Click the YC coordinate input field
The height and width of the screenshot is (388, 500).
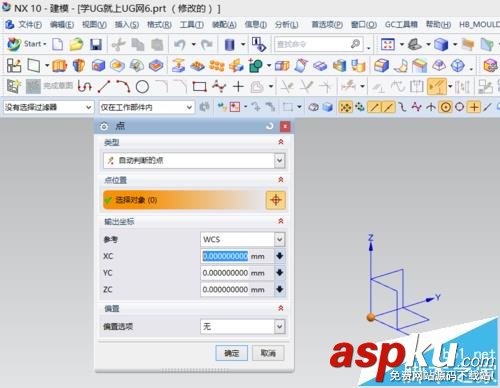237,273
